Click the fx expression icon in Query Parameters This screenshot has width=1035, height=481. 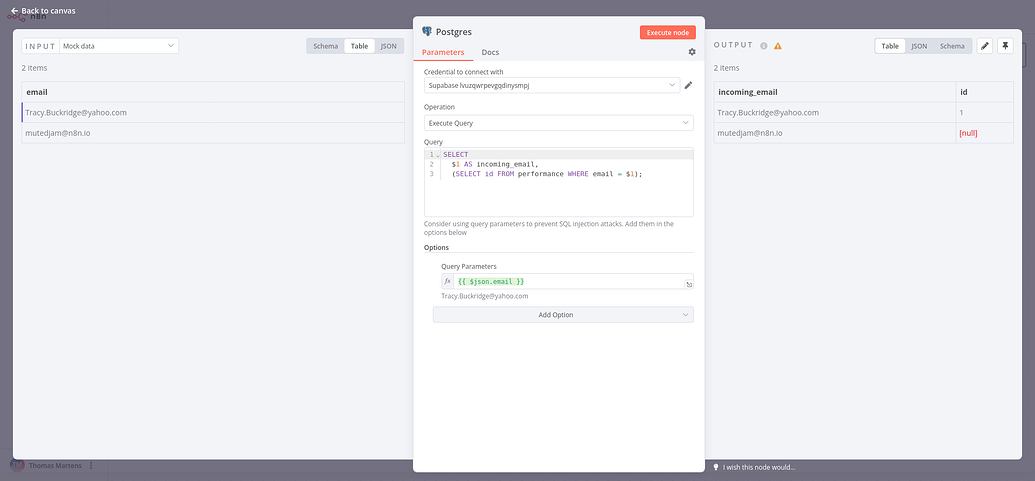pos(448,282)
